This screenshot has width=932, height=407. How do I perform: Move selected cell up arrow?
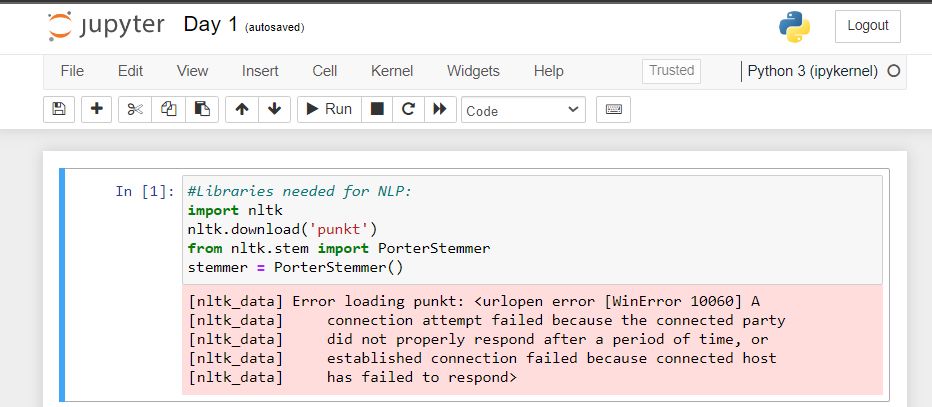pyautogui.click(x=242, y=109)
